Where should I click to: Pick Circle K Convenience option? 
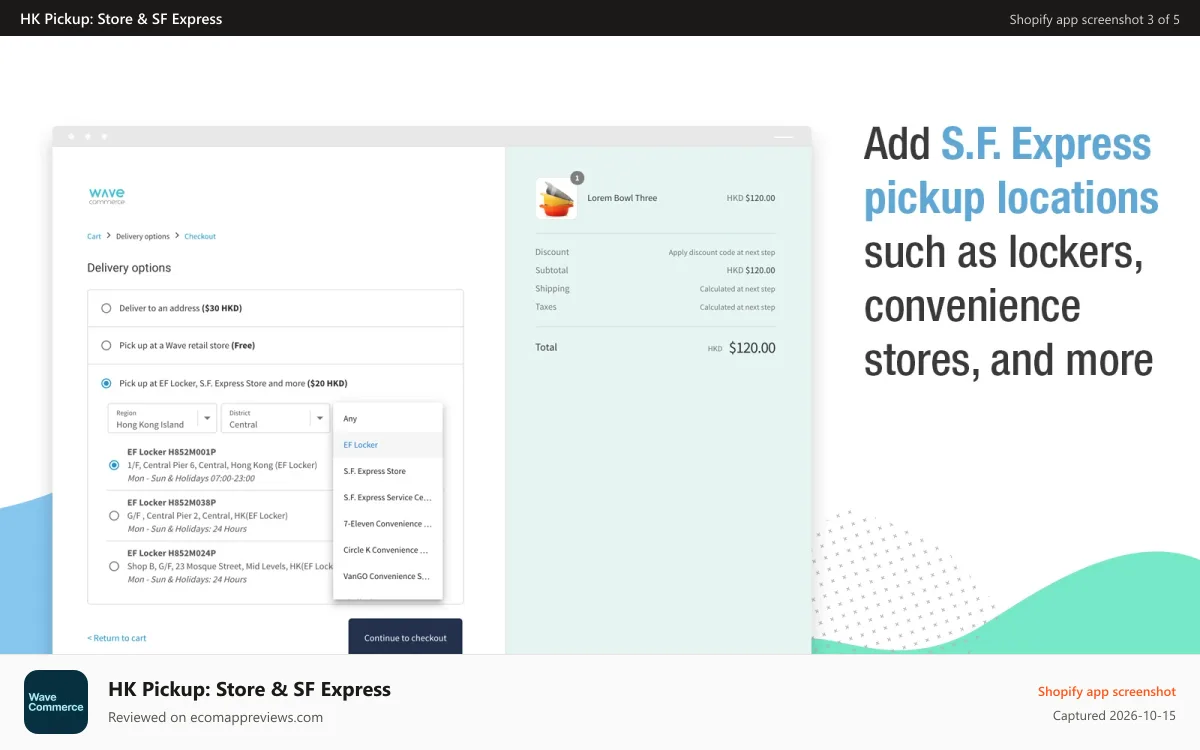pyautogui.click(x=388, y=550)
